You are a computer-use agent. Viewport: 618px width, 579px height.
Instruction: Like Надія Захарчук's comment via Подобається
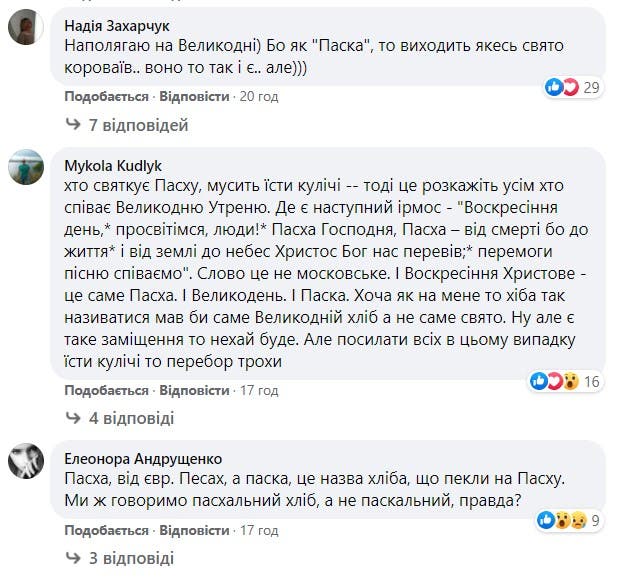pos(105,96)
